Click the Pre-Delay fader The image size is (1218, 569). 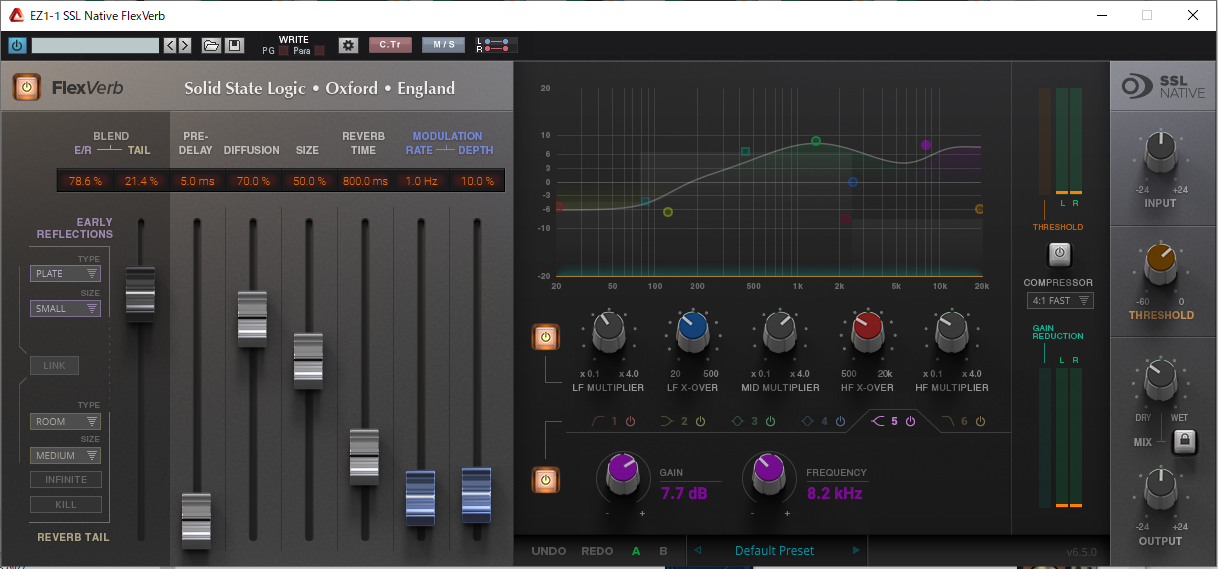tap(196, 520)
